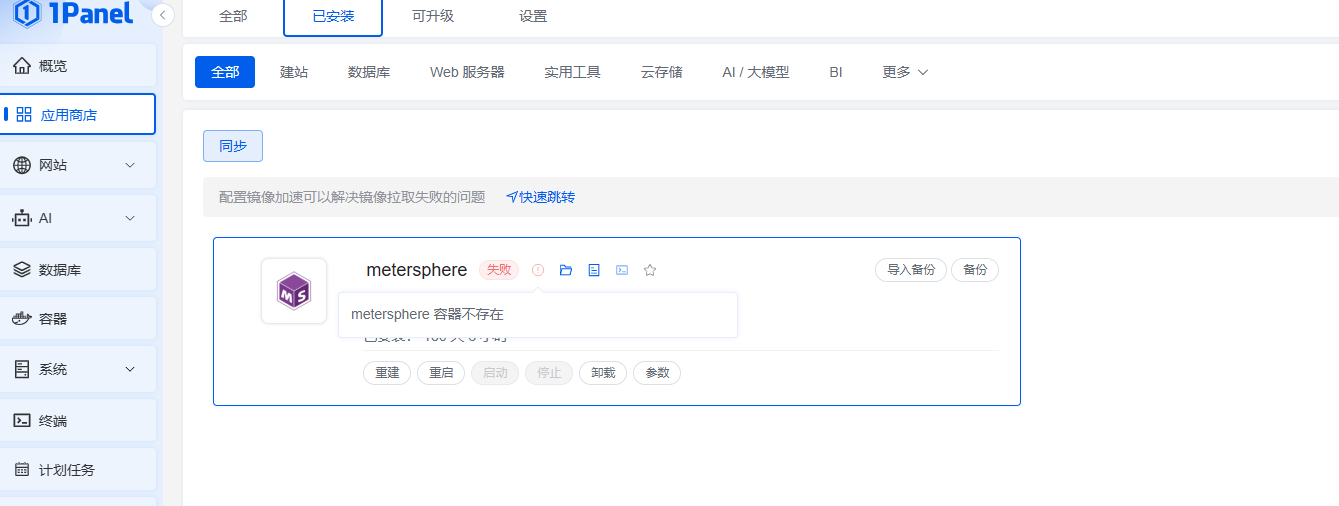Click the red error info icon
This screenshot has width=1339, height=506.
[538, 270]
